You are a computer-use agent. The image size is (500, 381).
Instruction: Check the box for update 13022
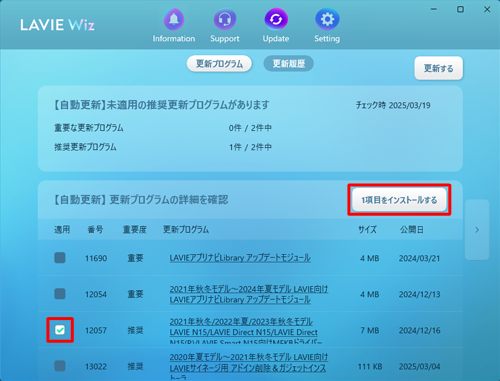pyautogui.click(x=60, y=366)
